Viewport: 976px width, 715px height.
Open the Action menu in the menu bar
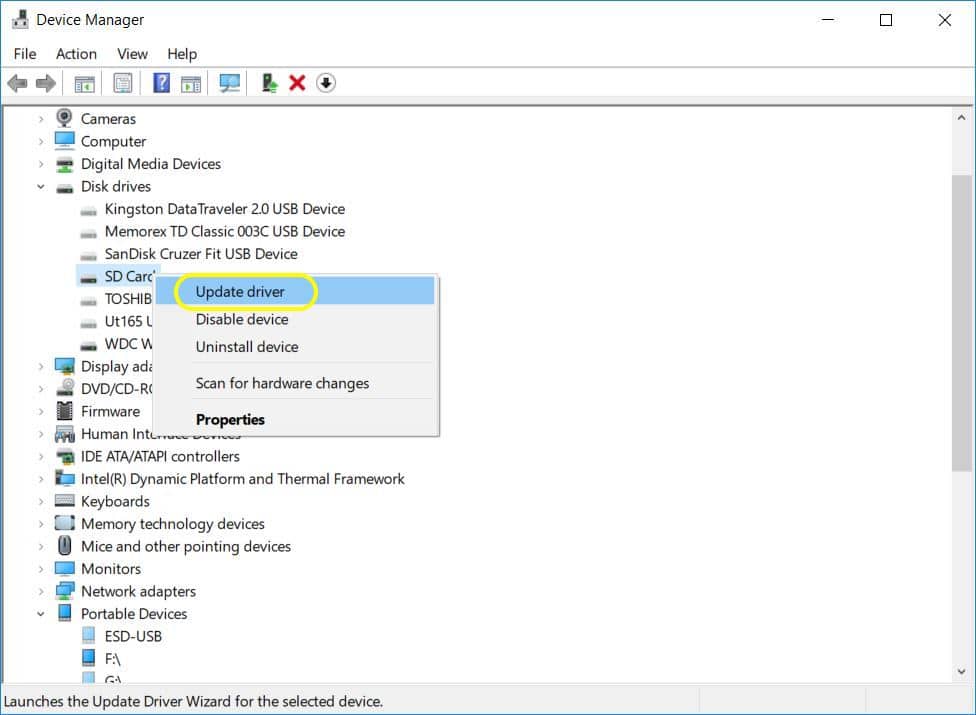pos(76,54)
